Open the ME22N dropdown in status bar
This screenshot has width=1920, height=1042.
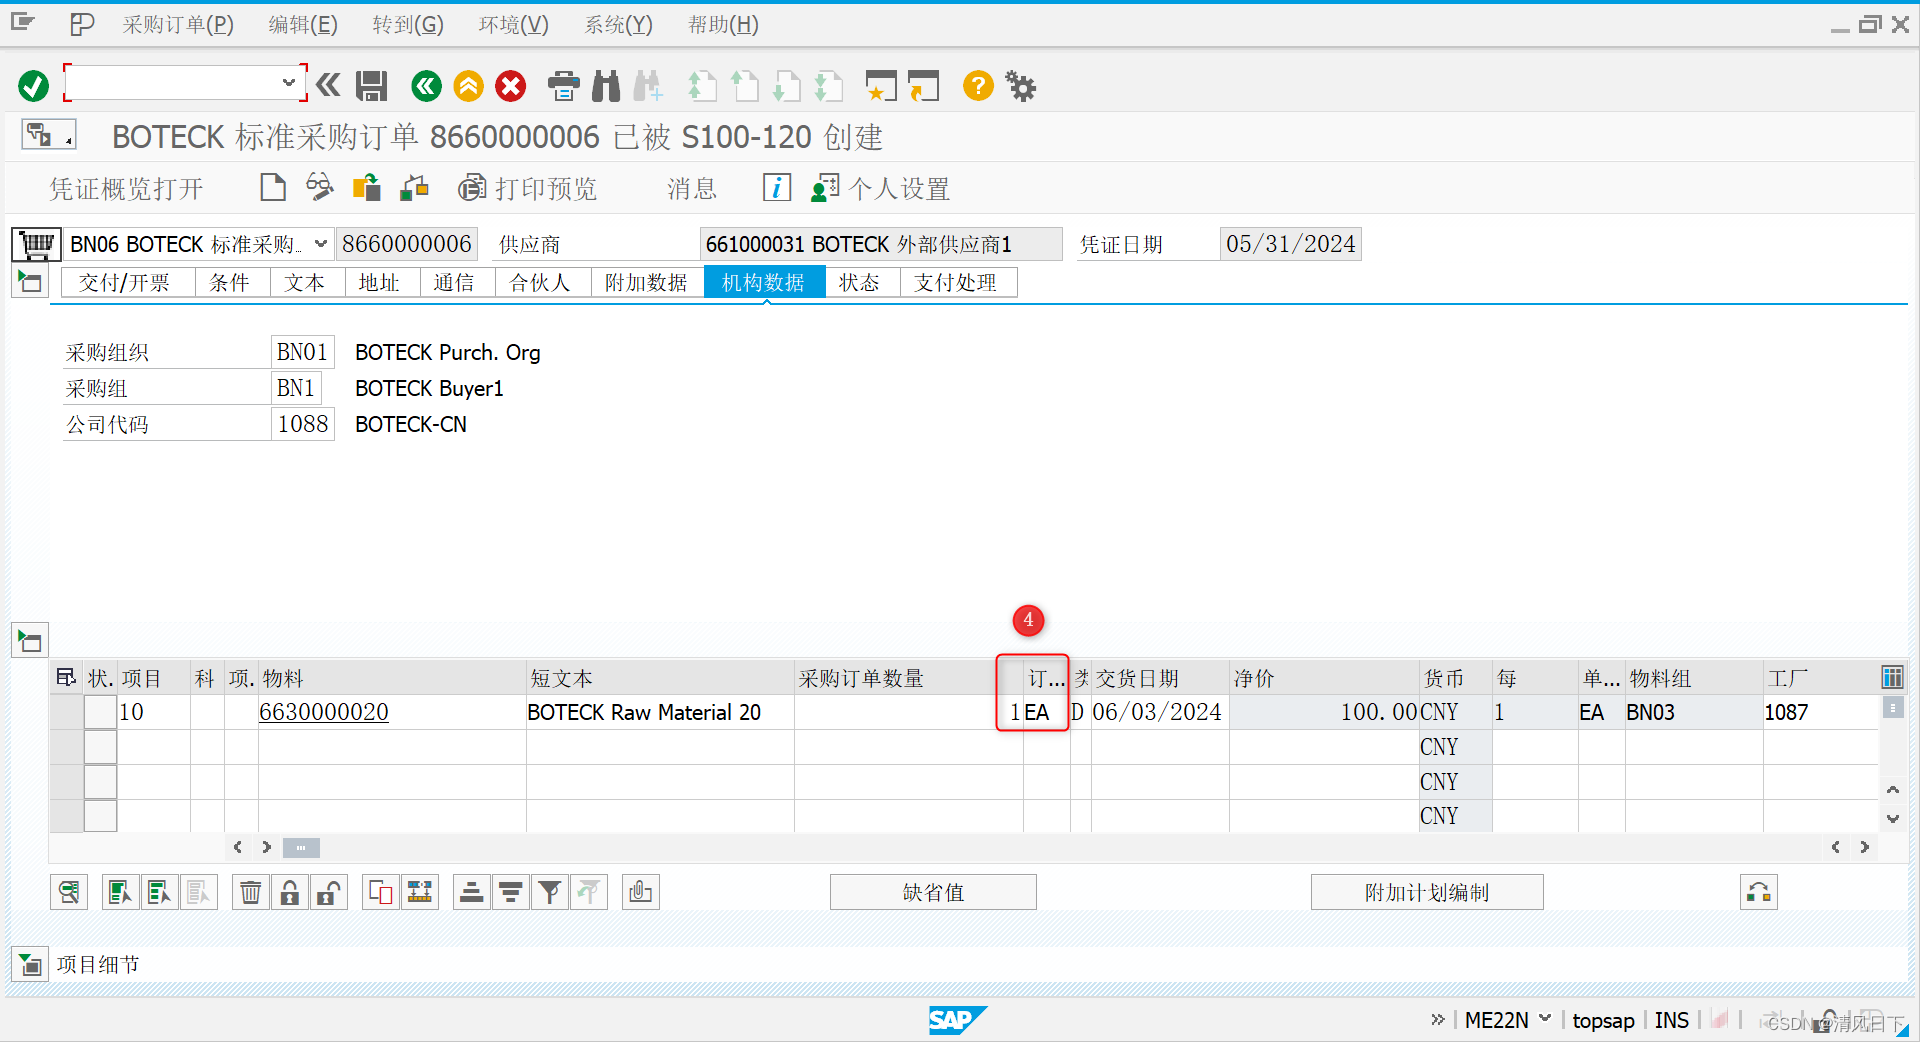(x=1543, y=1019)
